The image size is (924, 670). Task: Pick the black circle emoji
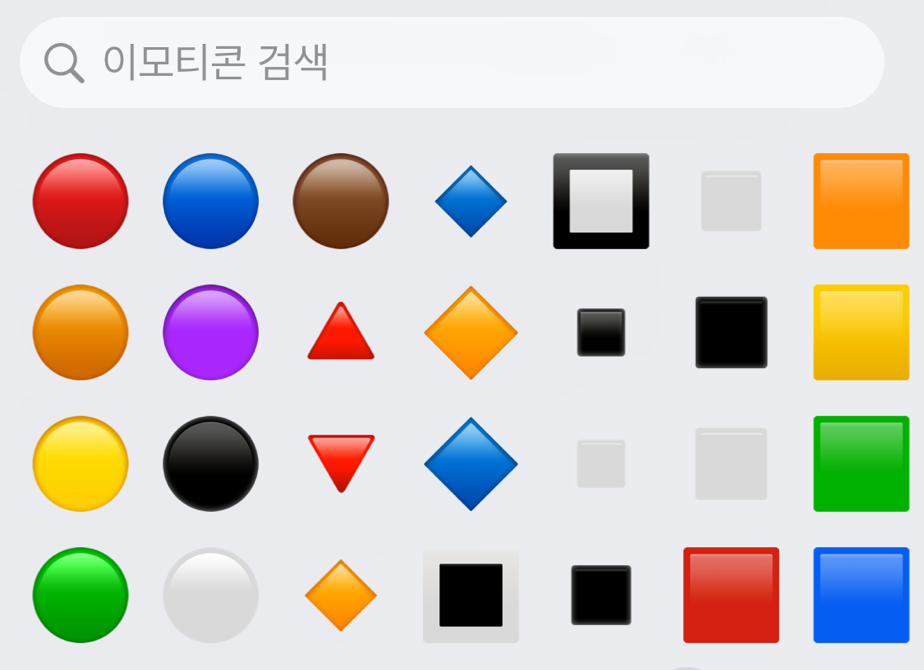(211, 464)
